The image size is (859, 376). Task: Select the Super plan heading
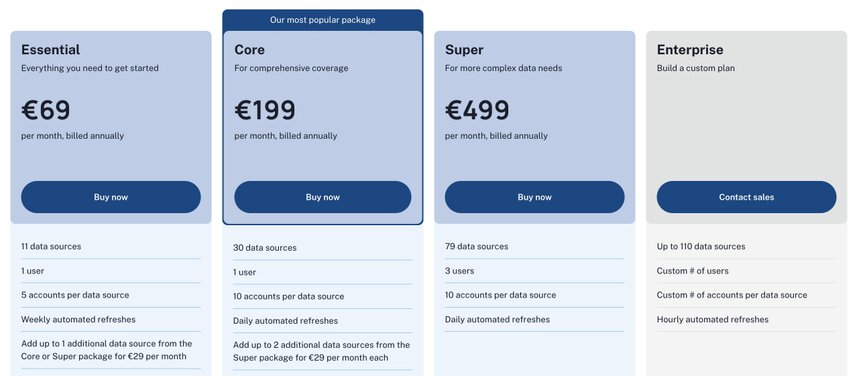[x=464, y=50]
